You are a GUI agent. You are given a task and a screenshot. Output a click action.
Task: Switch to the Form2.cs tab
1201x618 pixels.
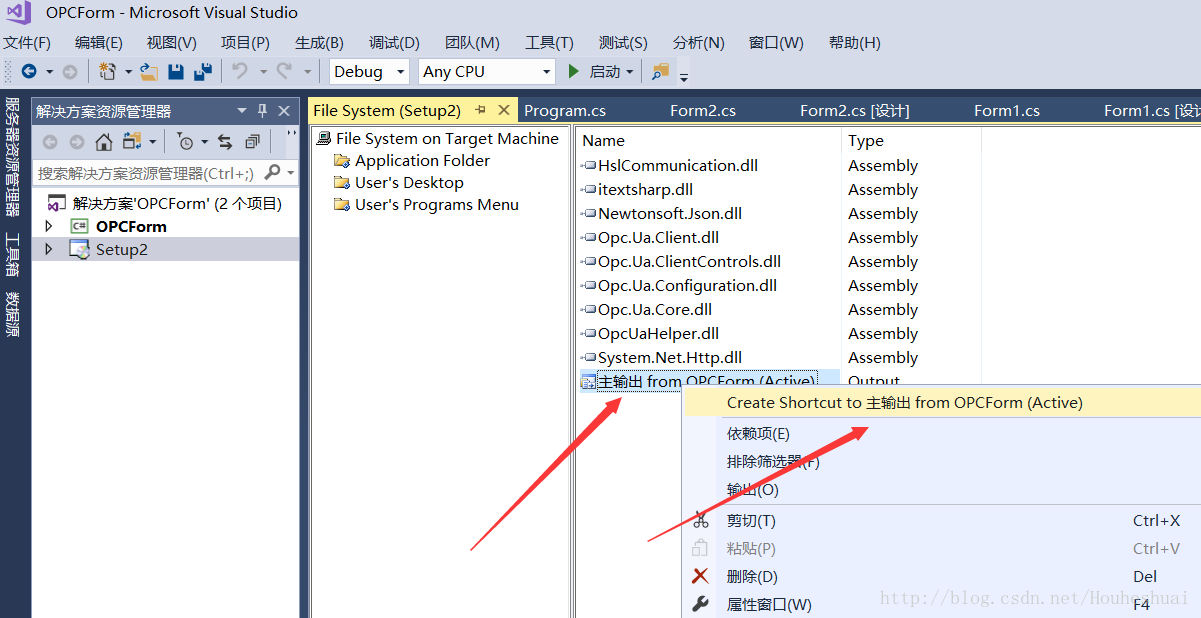coord(703,110)
